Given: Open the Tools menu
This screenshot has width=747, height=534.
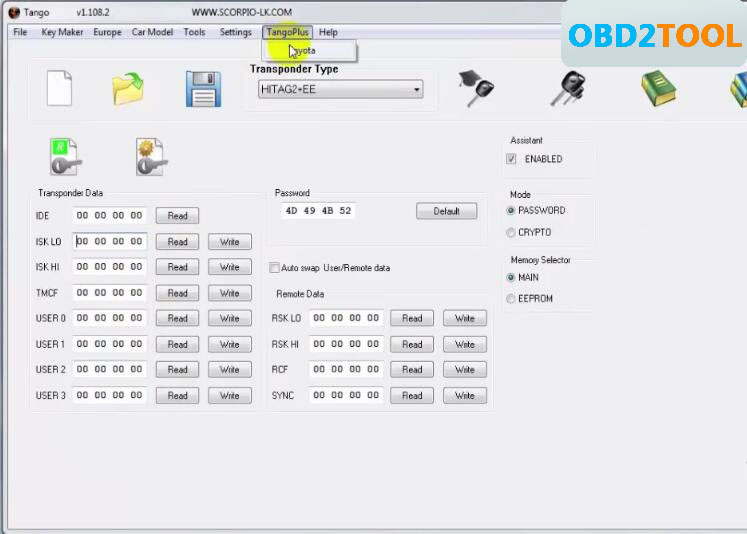Looking at the screenshot, I should 194,32.
